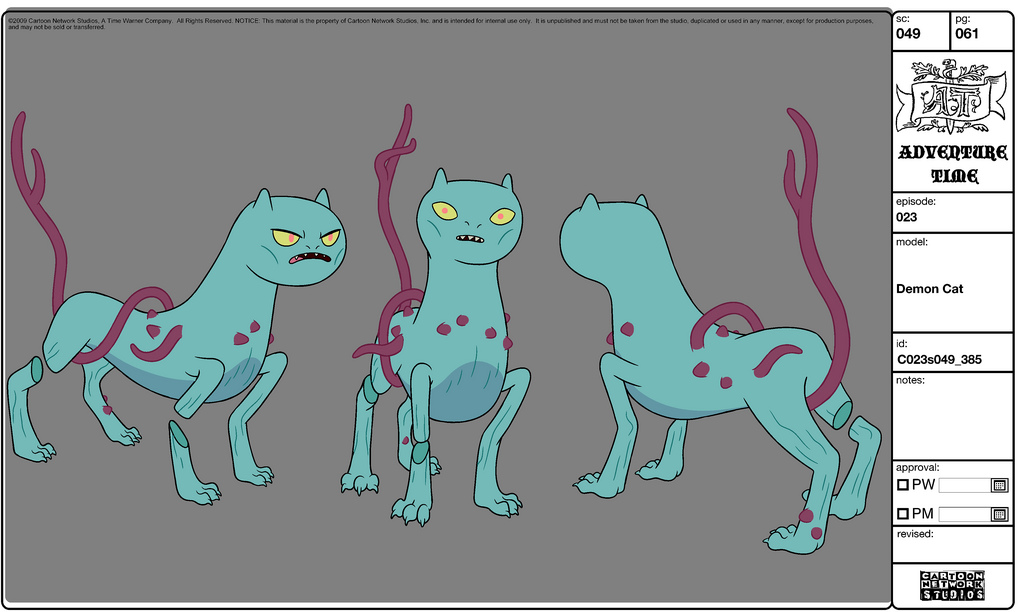Image resolution: width=1024 pixels, height=612 pixels.
Task: Open the PM date calendar picker
Action: [998, 514]
